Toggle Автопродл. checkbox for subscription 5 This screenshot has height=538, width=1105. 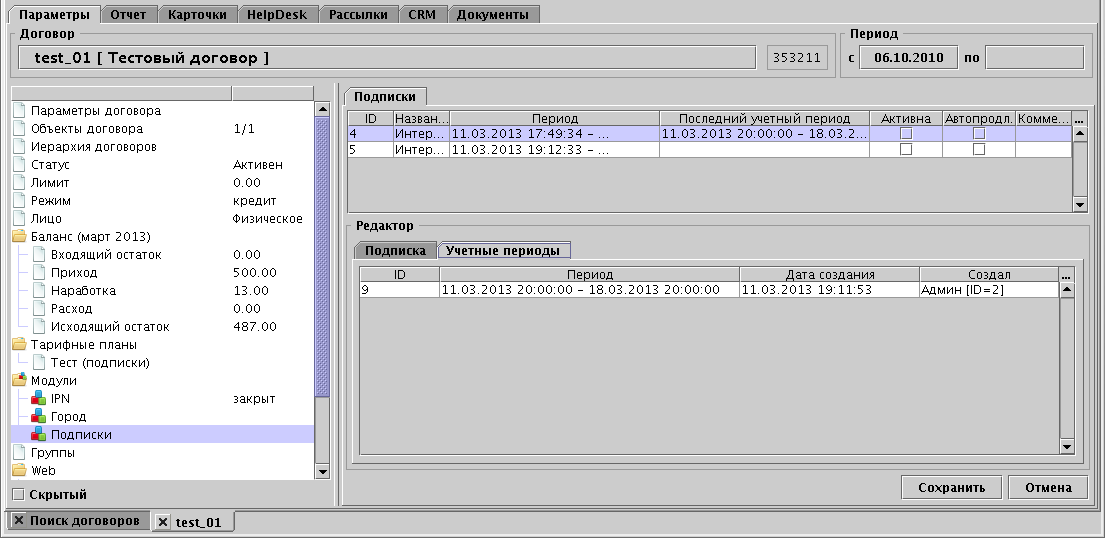pos(979,149)
